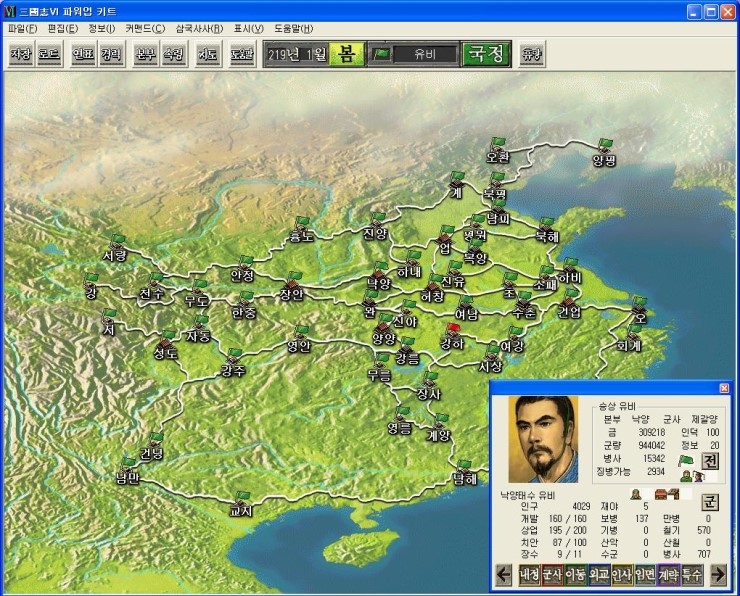Open the 삼국사사(R) menu
Viewport: 740px width, 596px height.
[x=199, y=28]
